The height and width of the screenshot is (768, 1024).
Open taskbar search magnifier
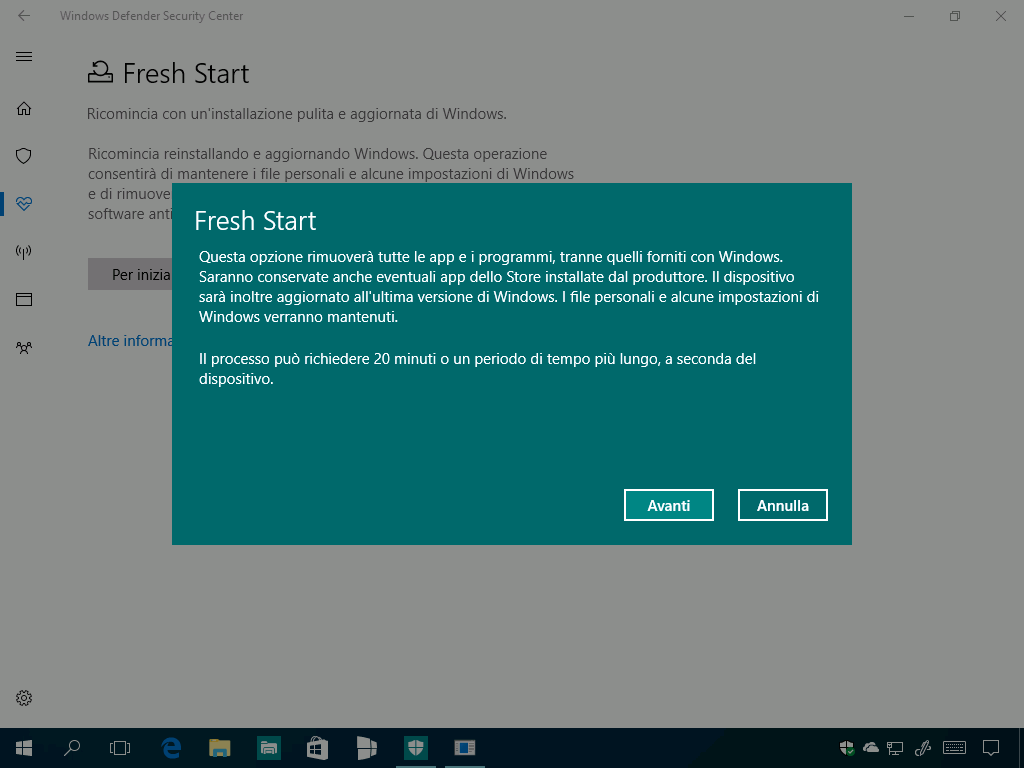(x=72, y=748)
